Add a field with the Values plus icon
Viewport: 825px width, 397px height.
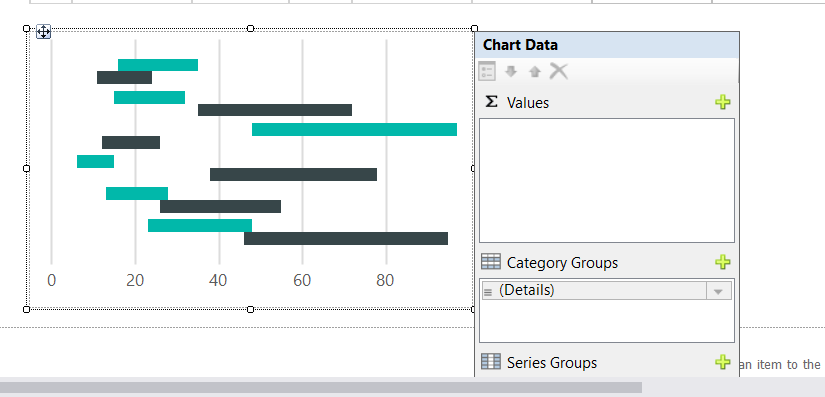pyautogui.click(x=723, y=102)
